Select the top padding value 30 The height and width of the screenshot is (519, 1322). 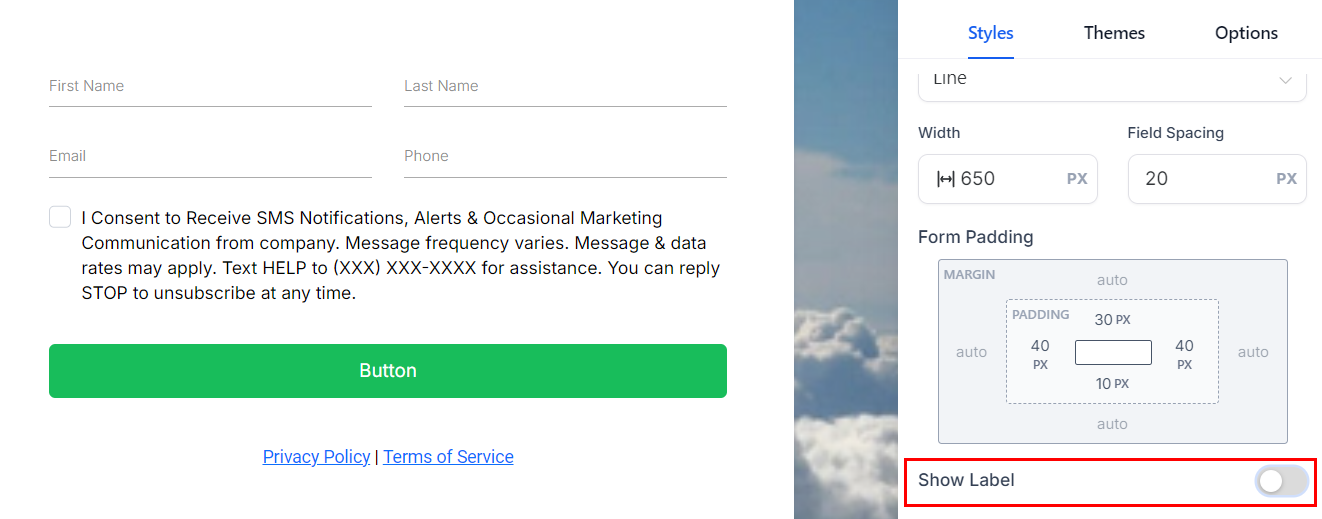(x=1104, y=320)
